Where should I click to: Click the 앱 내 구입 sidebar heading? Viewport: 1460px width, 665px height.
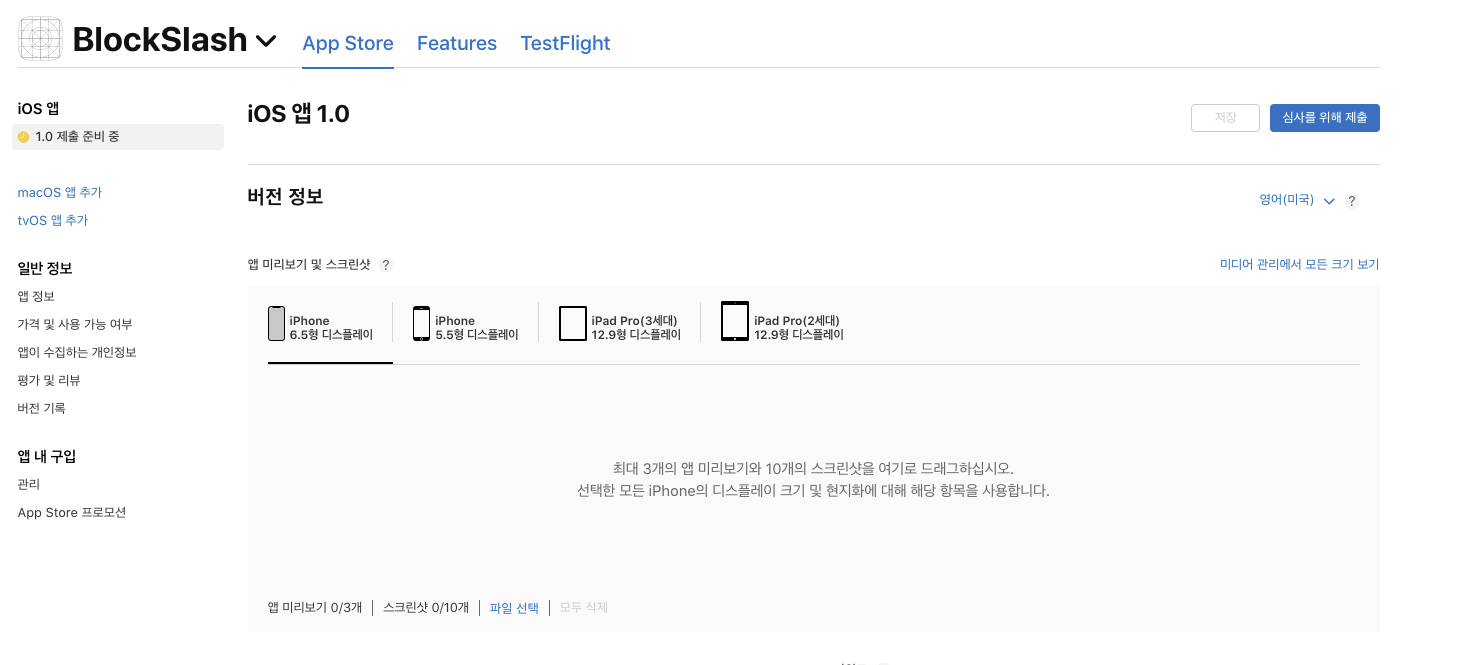tap(47, 456)
